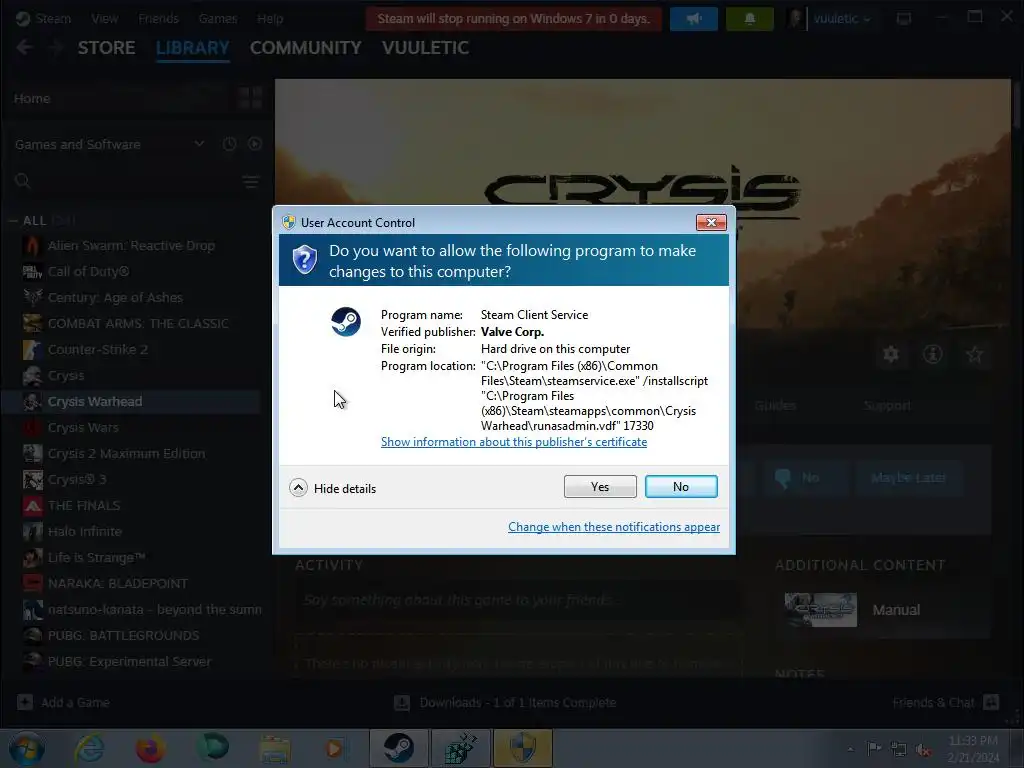This screenshot has height=768, width=1024.
Task: Open game info icon
Action: [933, 355]
